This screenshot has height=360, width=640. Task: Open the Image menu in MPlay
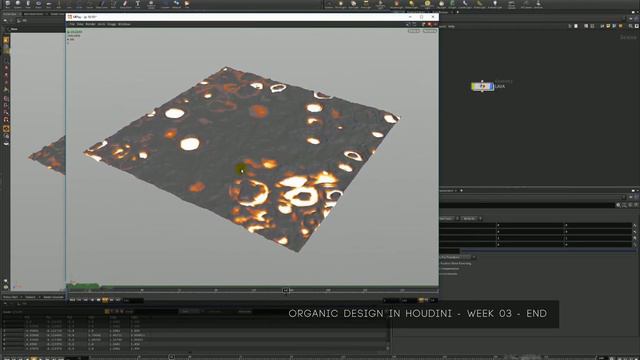coord(111,24)
